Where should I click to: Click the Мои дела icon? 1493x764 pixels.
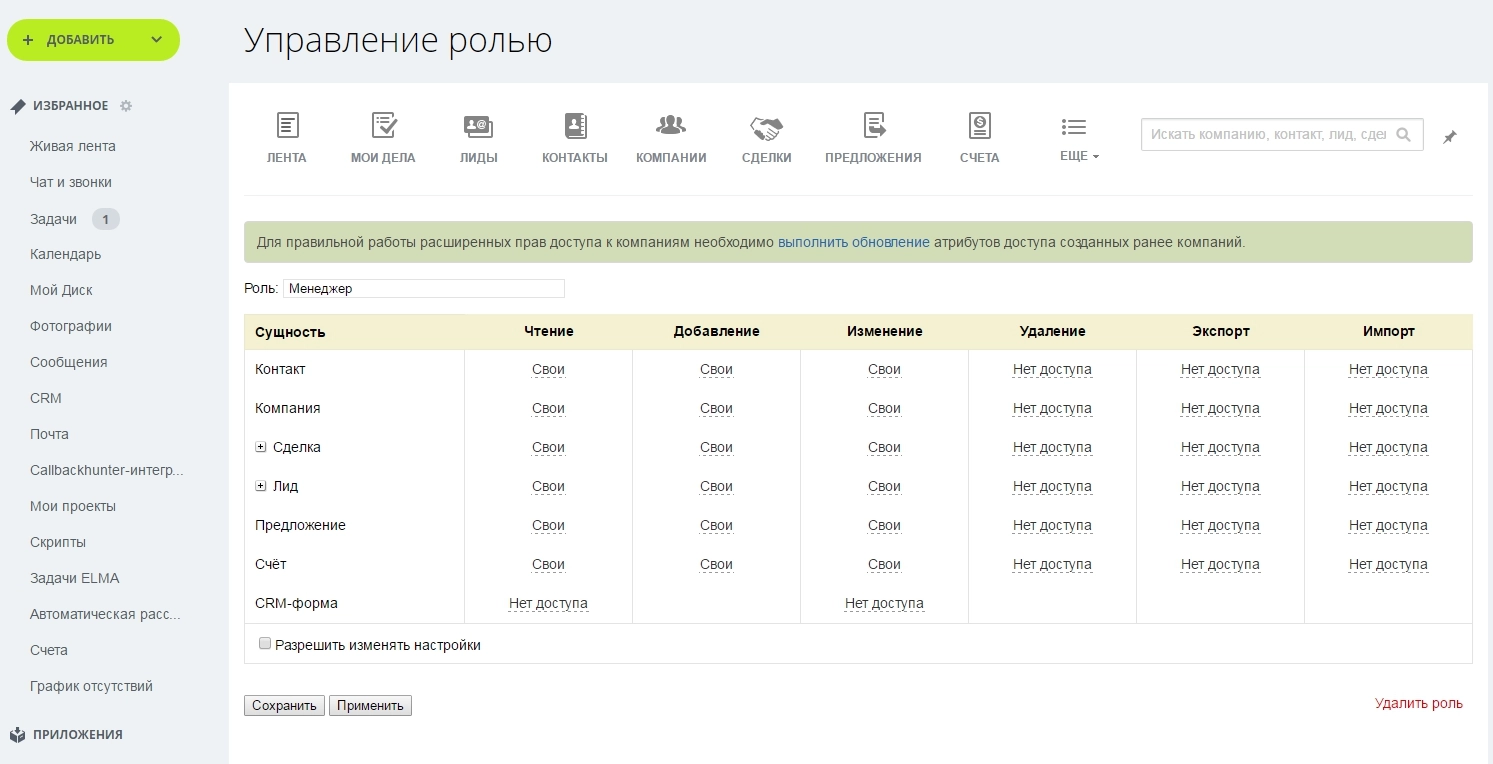pos(383,126)
